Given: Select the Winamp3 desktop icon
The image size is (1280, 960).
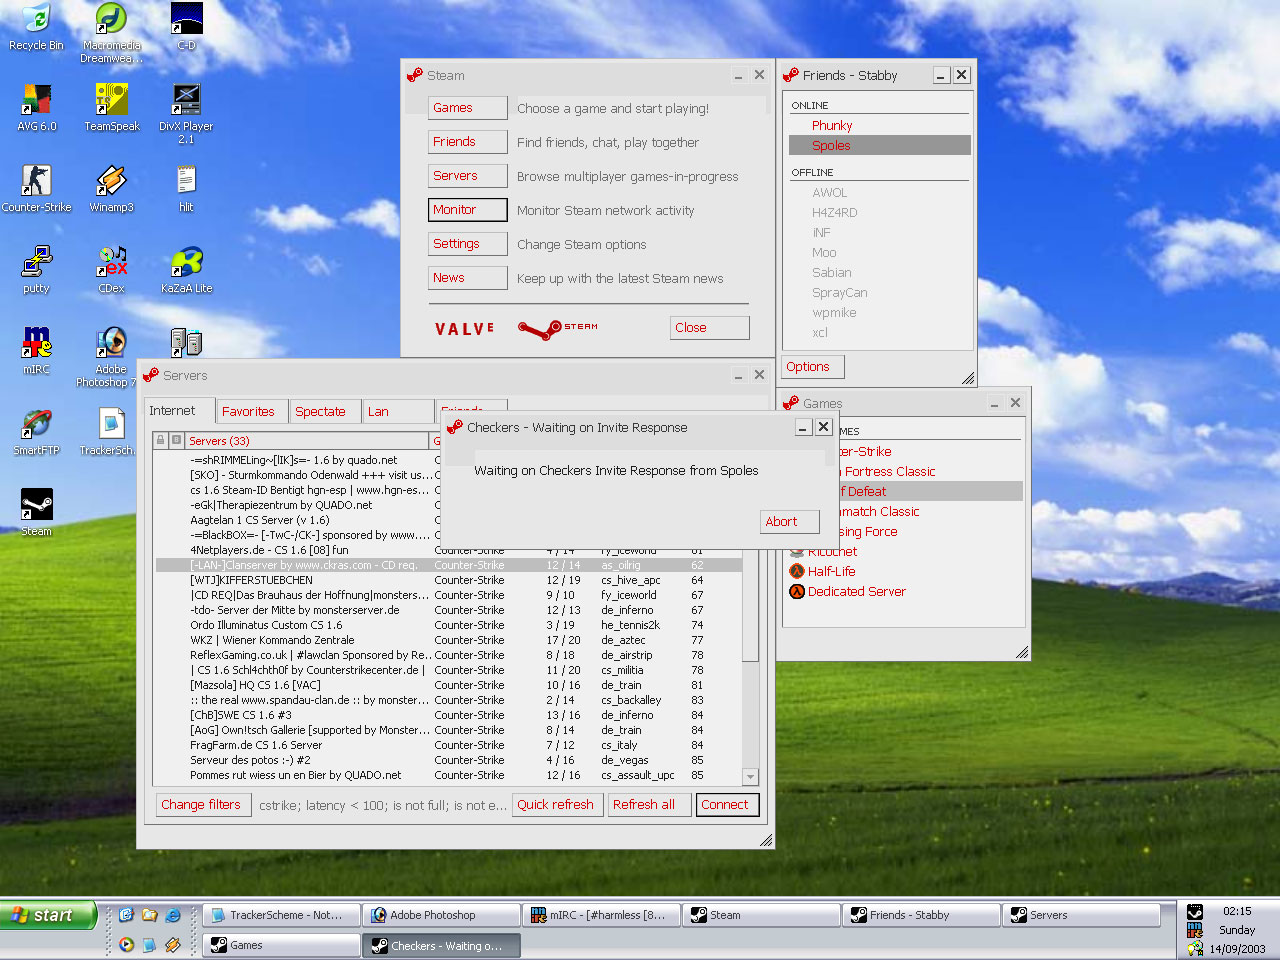Looking at the screenshot, I should tap(111, 189).
